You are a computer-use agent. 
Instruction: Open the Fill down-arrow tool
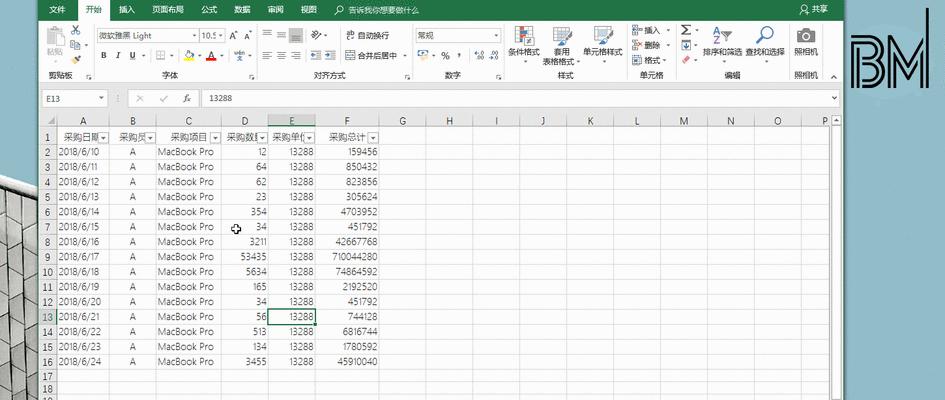pos(686,45)
